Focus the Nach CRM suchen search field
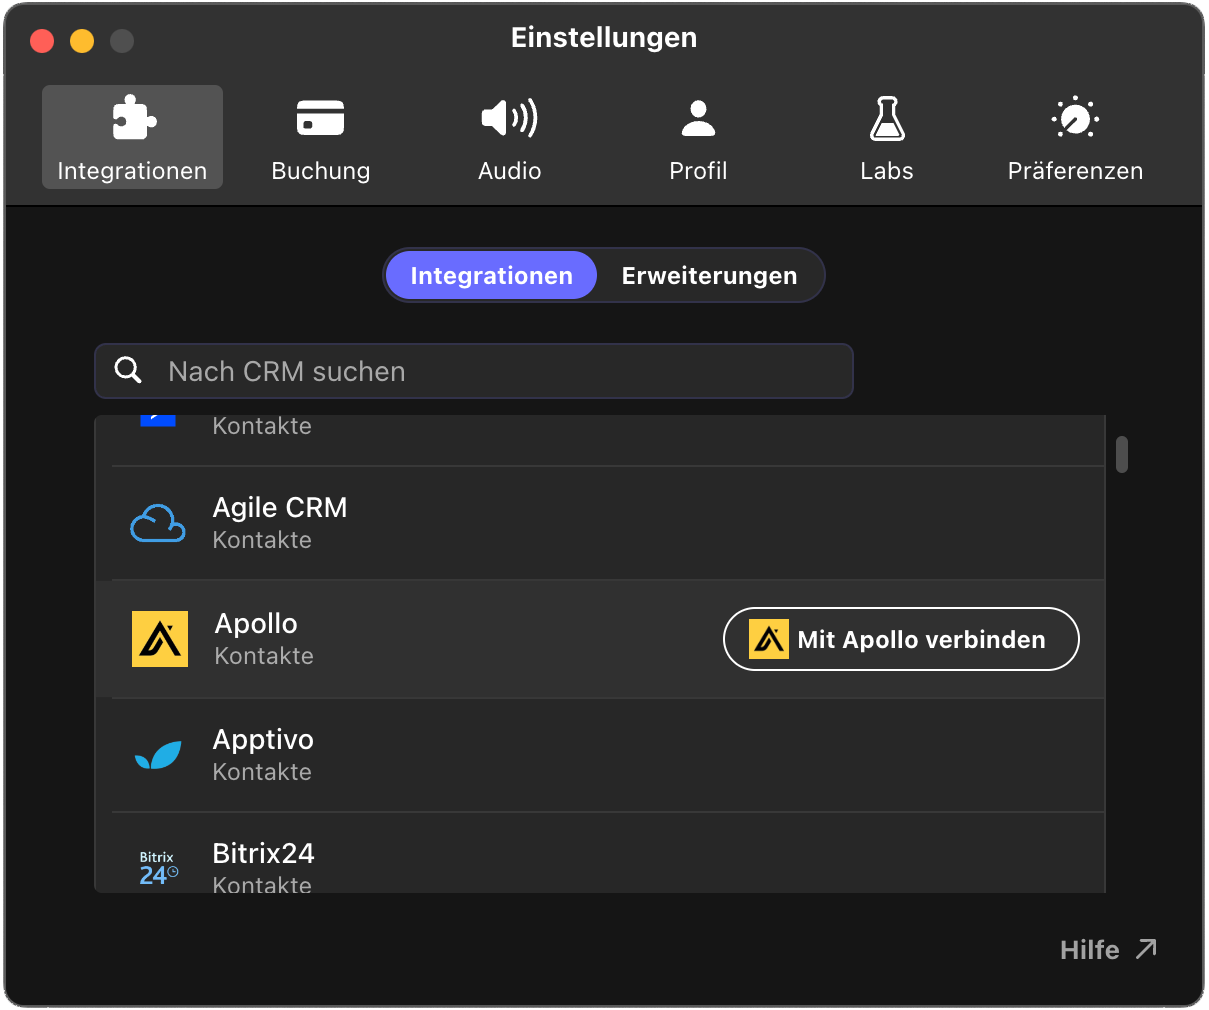Screen dimensions: 1209x1010 click(474, 371)
